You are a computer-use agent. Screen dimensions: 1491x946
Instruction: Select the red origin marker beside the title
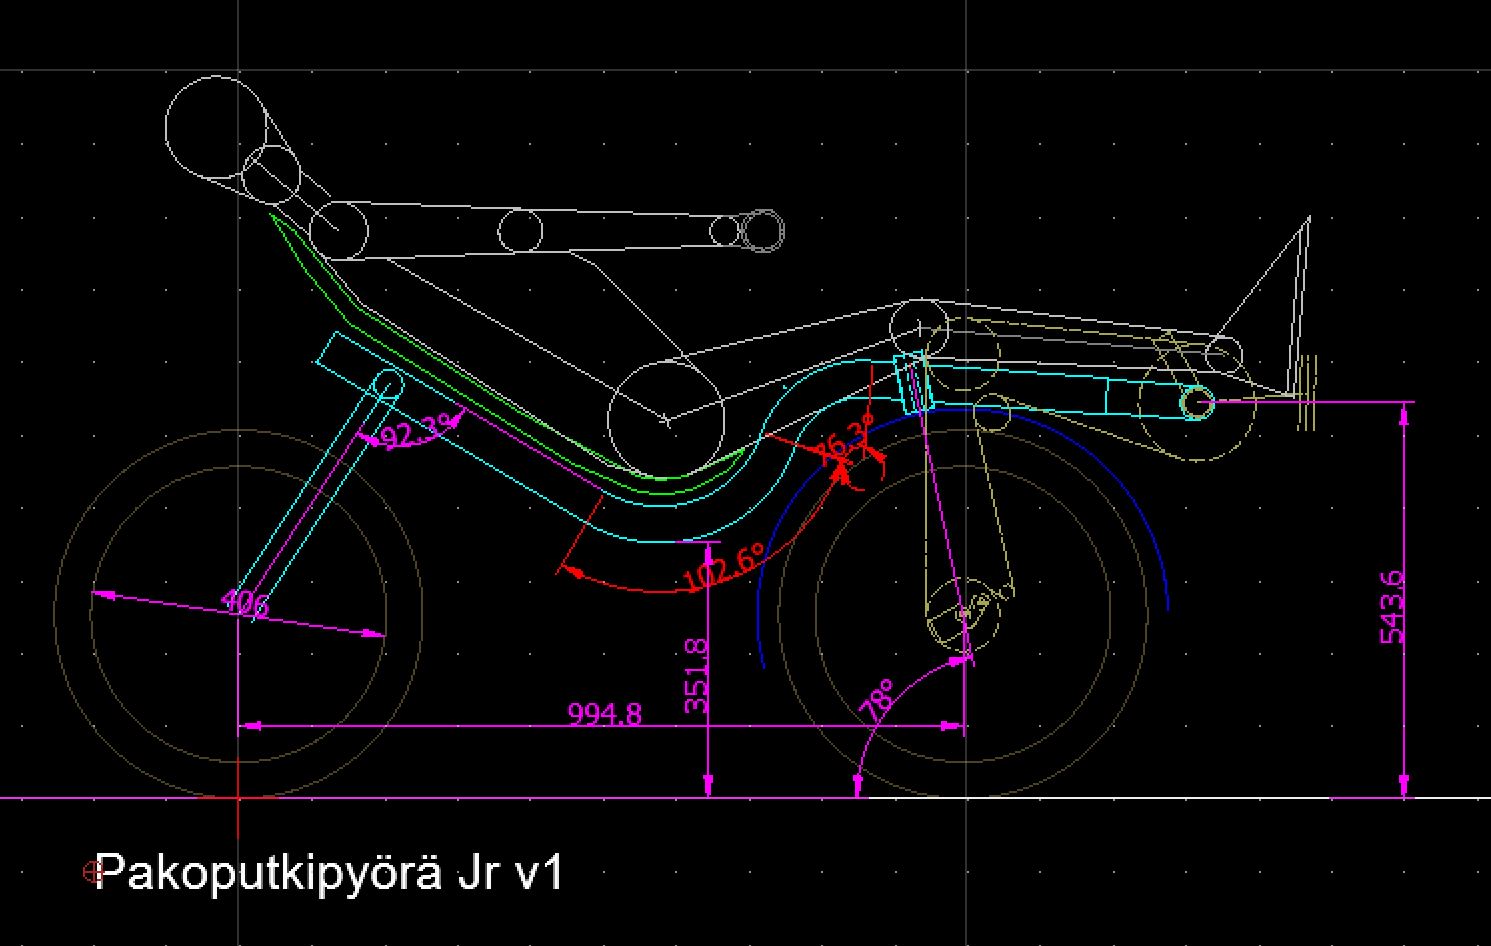[94, 873]
